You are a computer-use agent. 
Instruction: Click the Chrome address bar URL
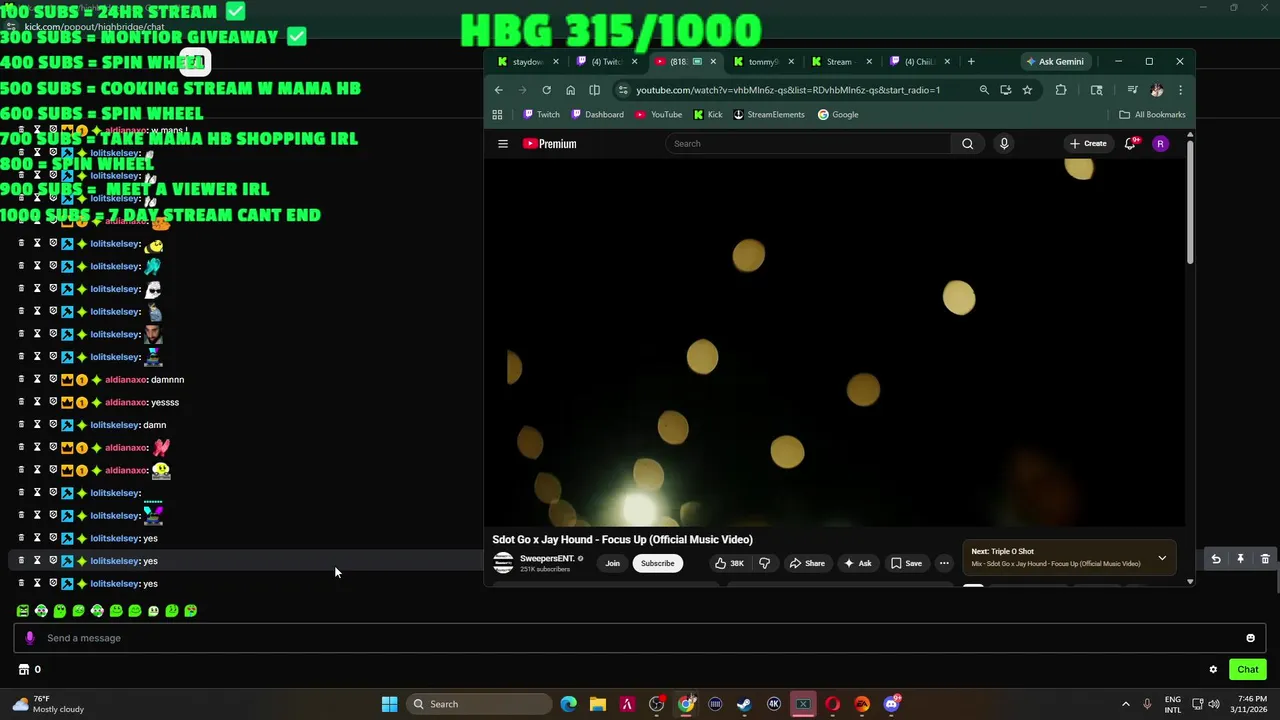788,90
